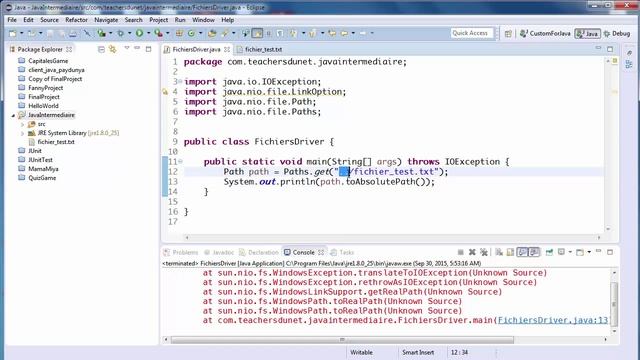Open the Run button dropdown arrow
The height and width of the screenshot is (360, 640).
coord(149,33)
